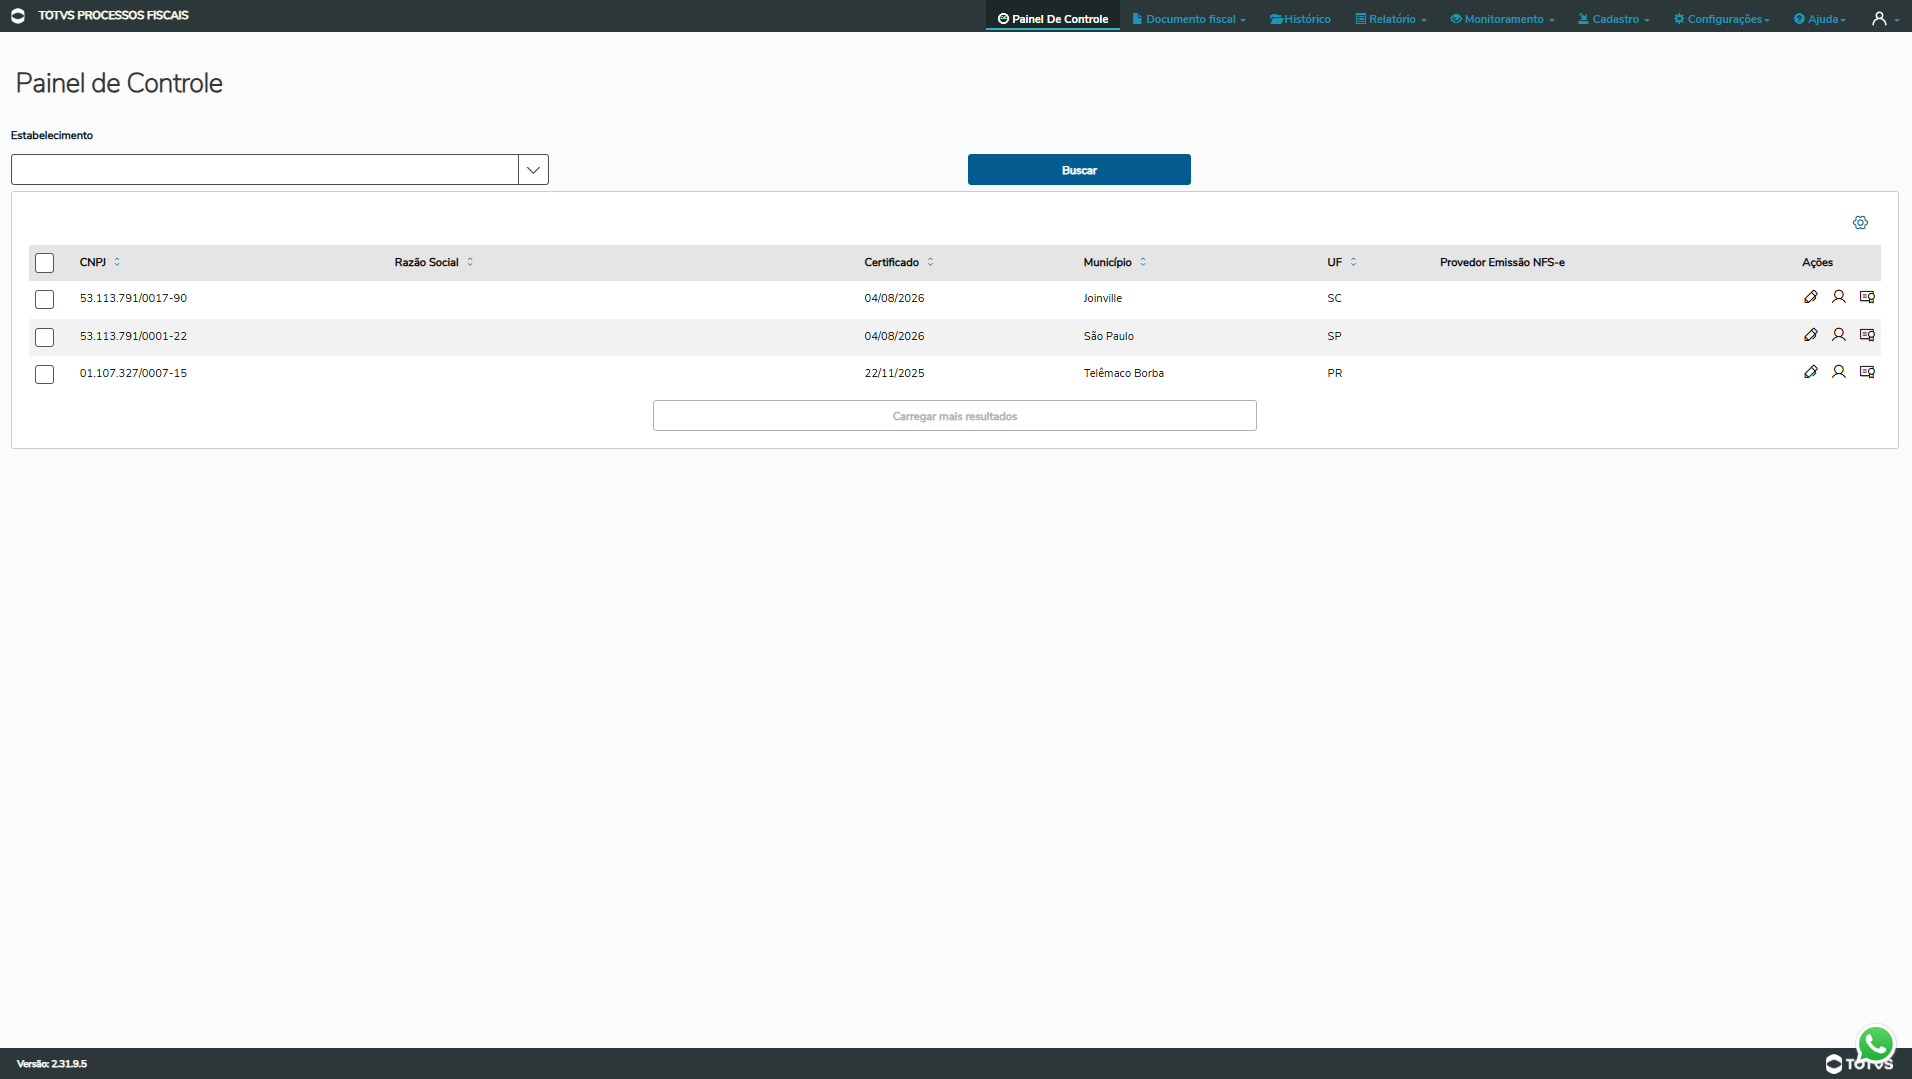This screenshot has width=1912, height=1079.
Task: Expand the user profile menu in top bar
Action: (x=1884, y=19)
